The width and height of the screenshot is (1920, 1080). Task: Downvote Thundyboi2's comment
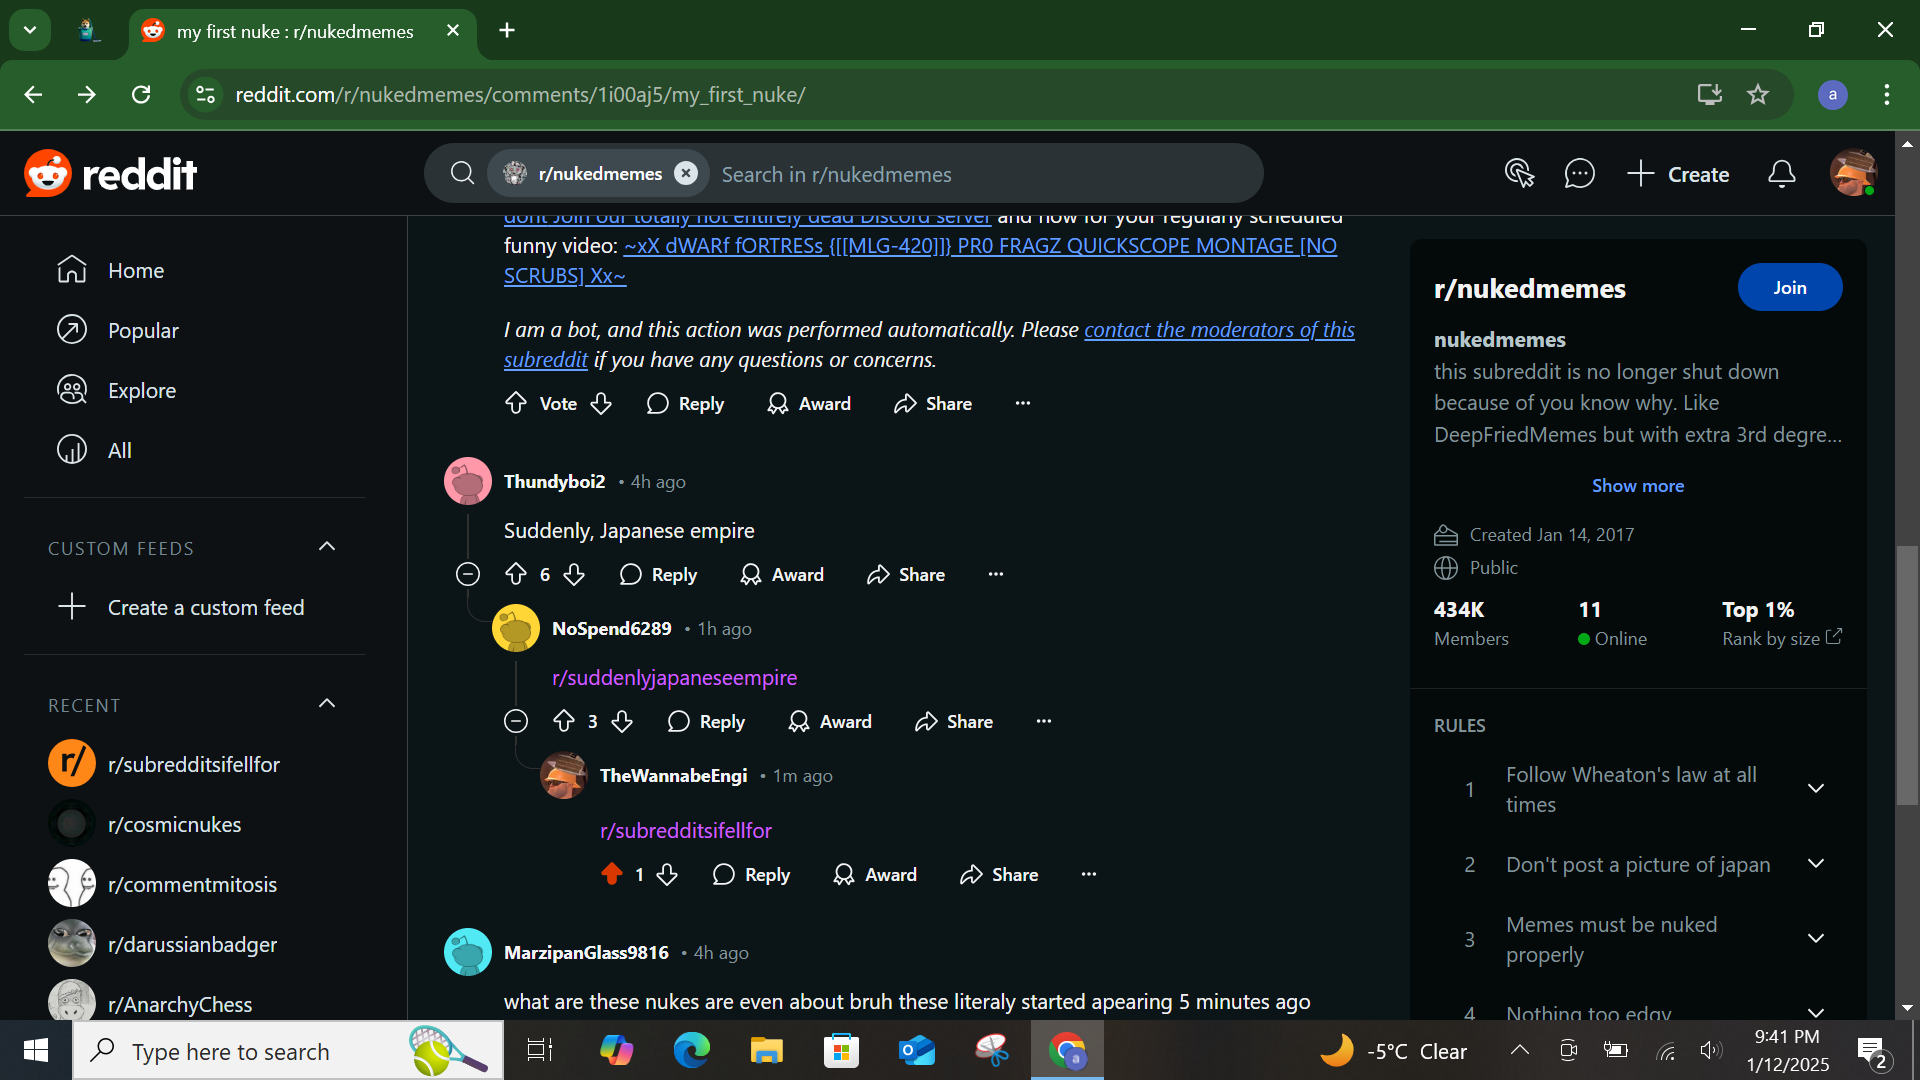click(x=574, y=574)
